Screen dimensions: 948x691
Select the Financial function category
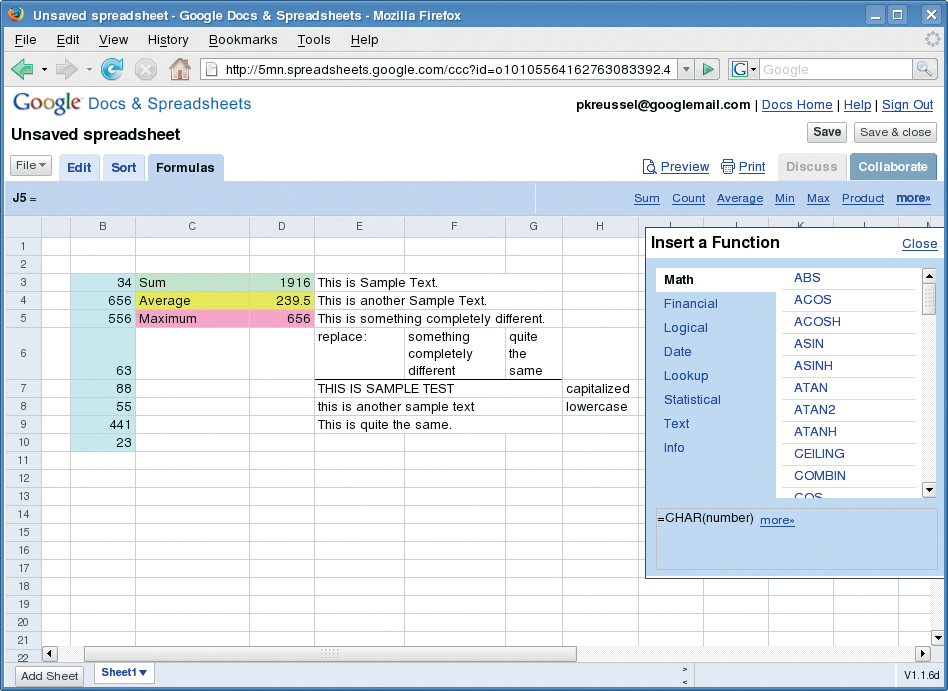pyautogui.click(x=690, y=303)
